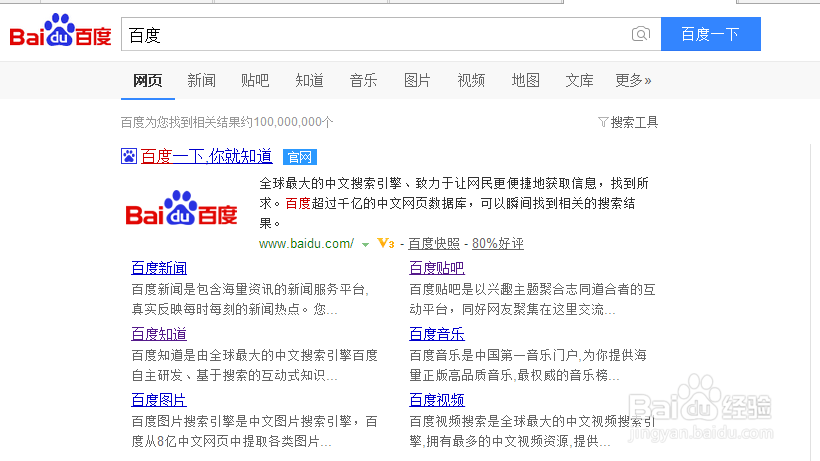The image size is (820, 461).
Task: Expand 更多» for more categories
Action: (x=633, y=80)
